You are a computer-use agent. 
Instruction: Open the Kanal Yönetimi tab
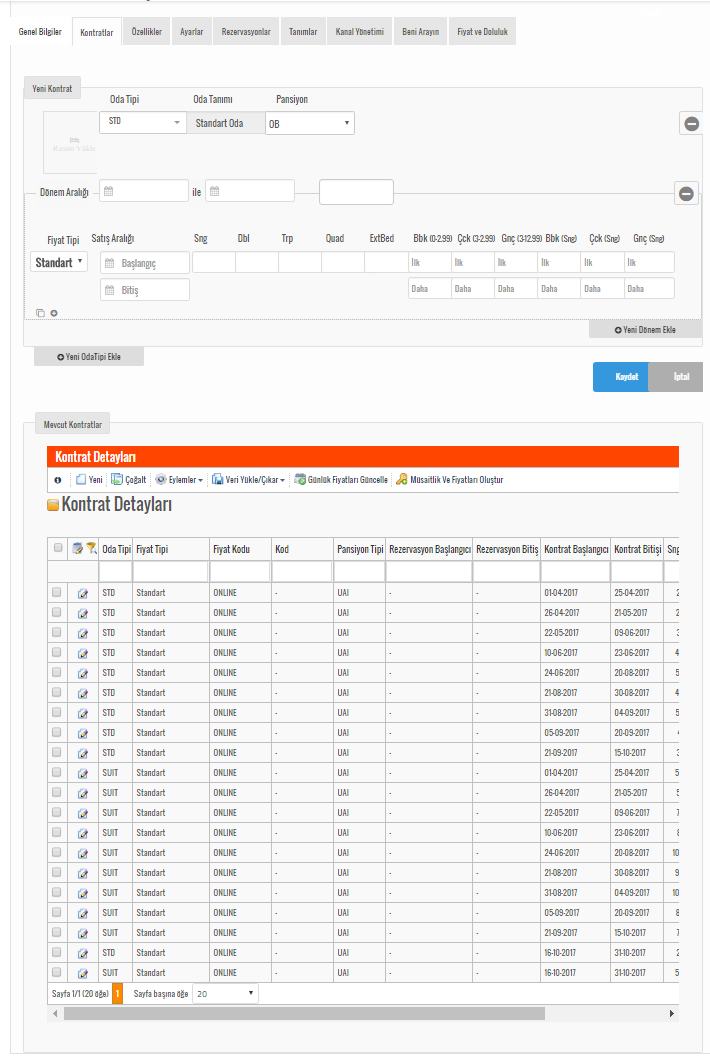(x=359, y=32)
